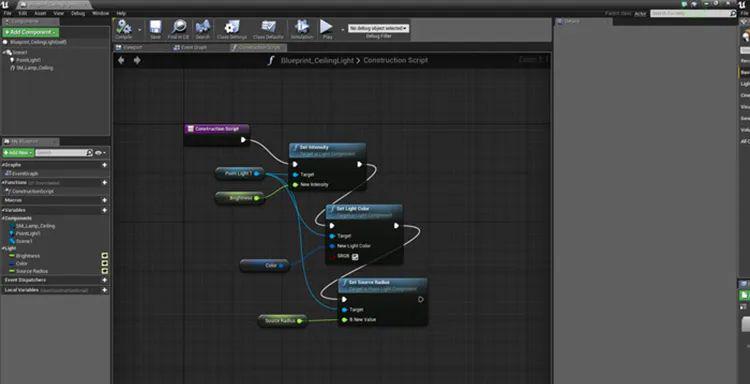The height and width of the screenshot is (384, 750).
Task: Click the Add Component button
Action: click(31, 32)
